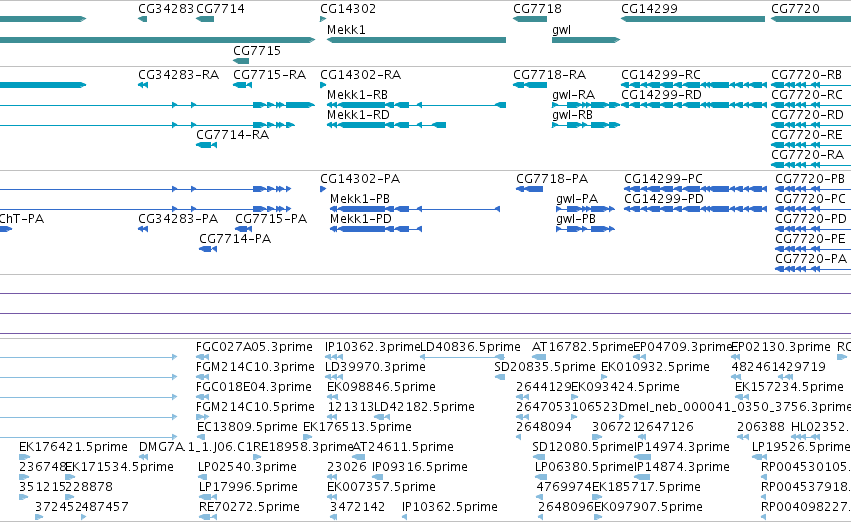Open the CG14302-PA protein label
Screen dimensions: 851x522
click(360, 179)
